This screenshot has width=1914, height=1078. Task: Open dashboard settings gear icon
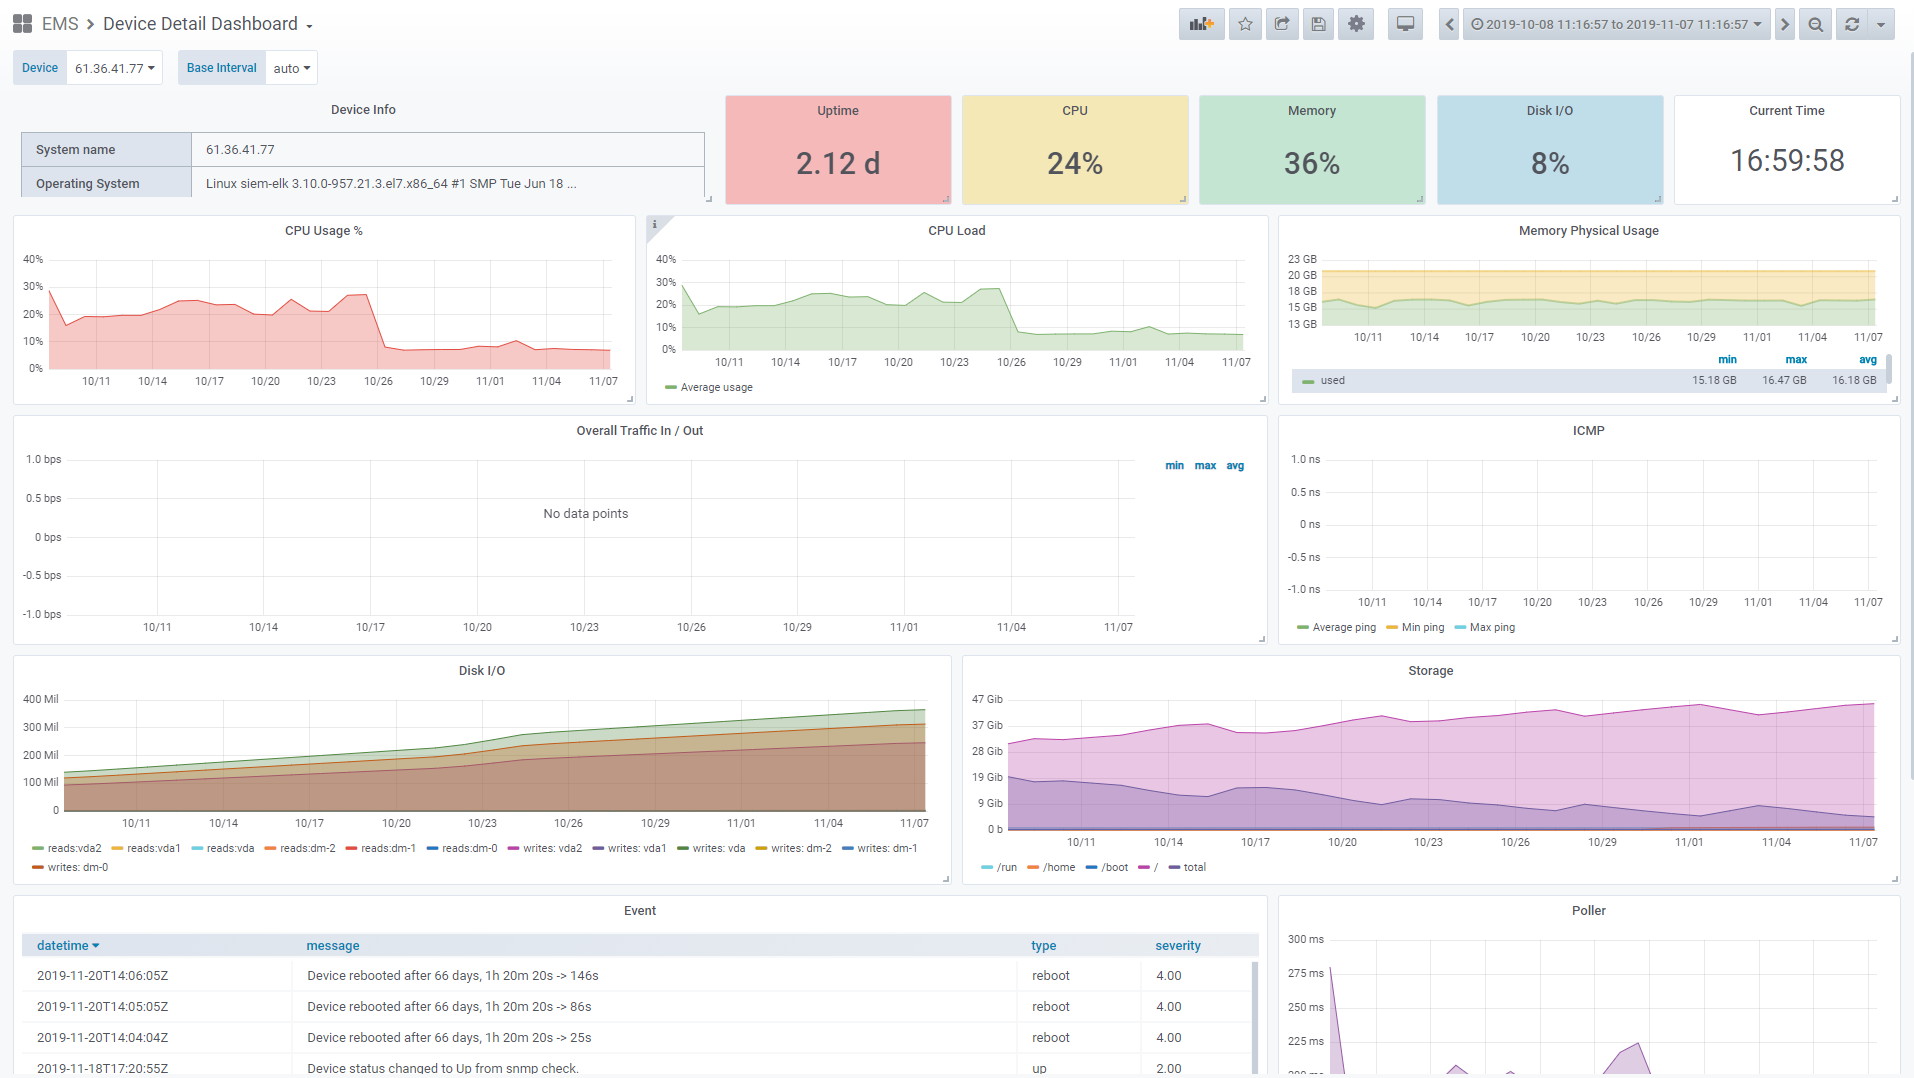(1356, 24)
